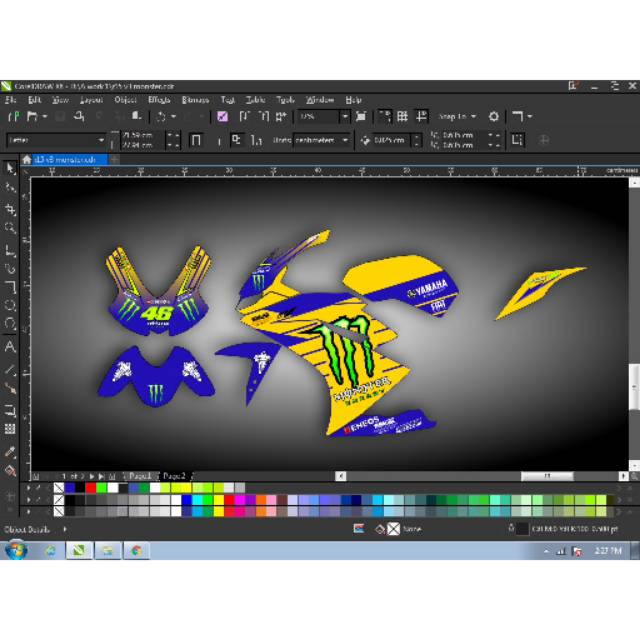
Task: Open the File menu
Action: click(11, 100)
